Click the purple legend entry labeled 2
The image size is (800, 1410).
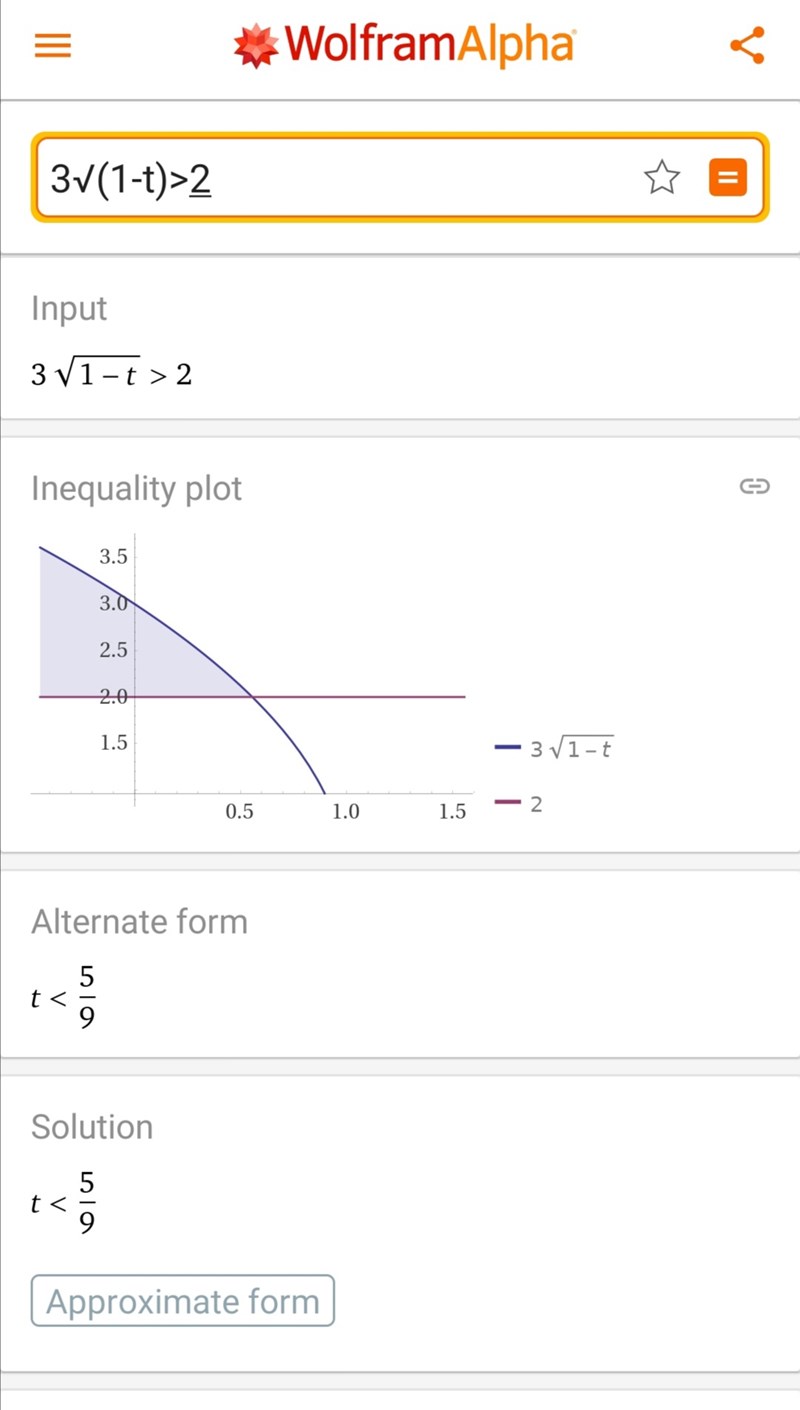tap(519, 803)
